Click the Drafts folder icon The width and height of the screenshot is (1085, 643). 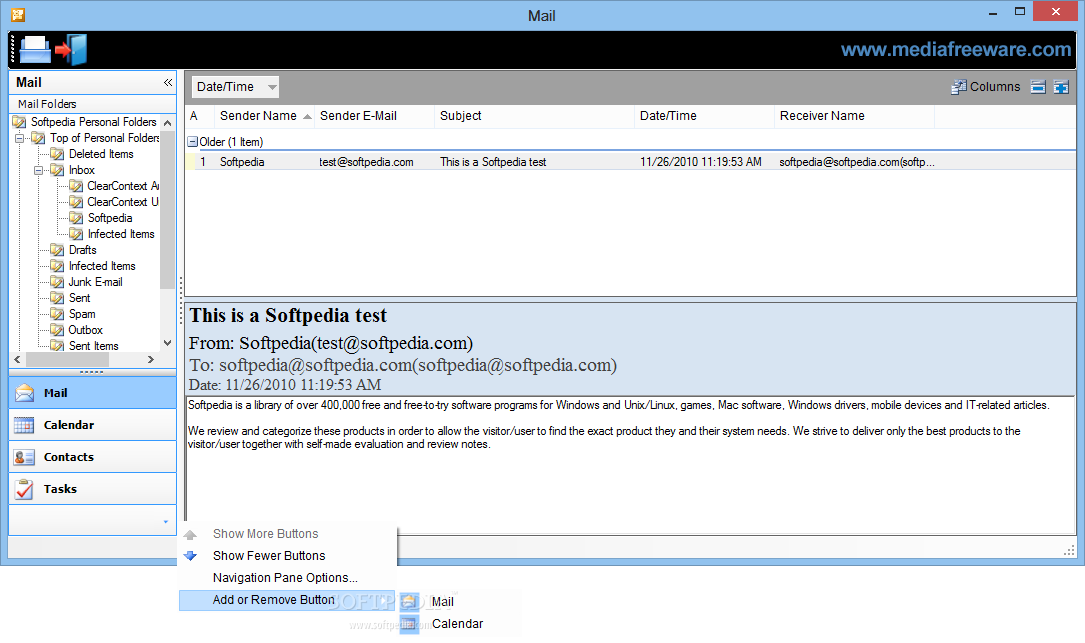57,250
